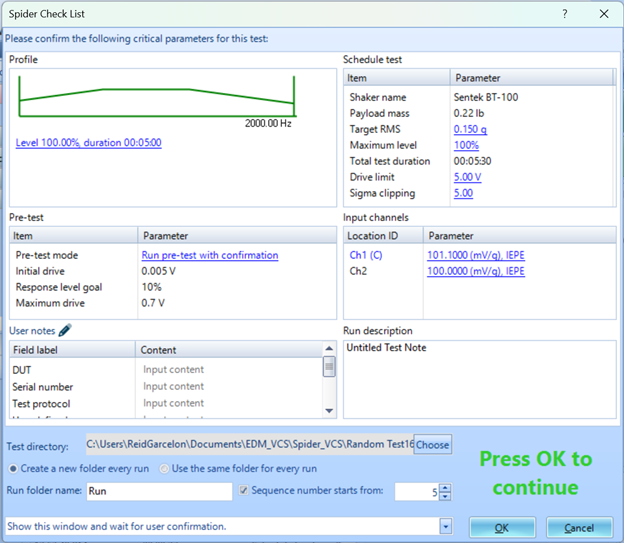624x543 pixels.
Task: Click the Run folder name input field
Action: pos(160,491)
